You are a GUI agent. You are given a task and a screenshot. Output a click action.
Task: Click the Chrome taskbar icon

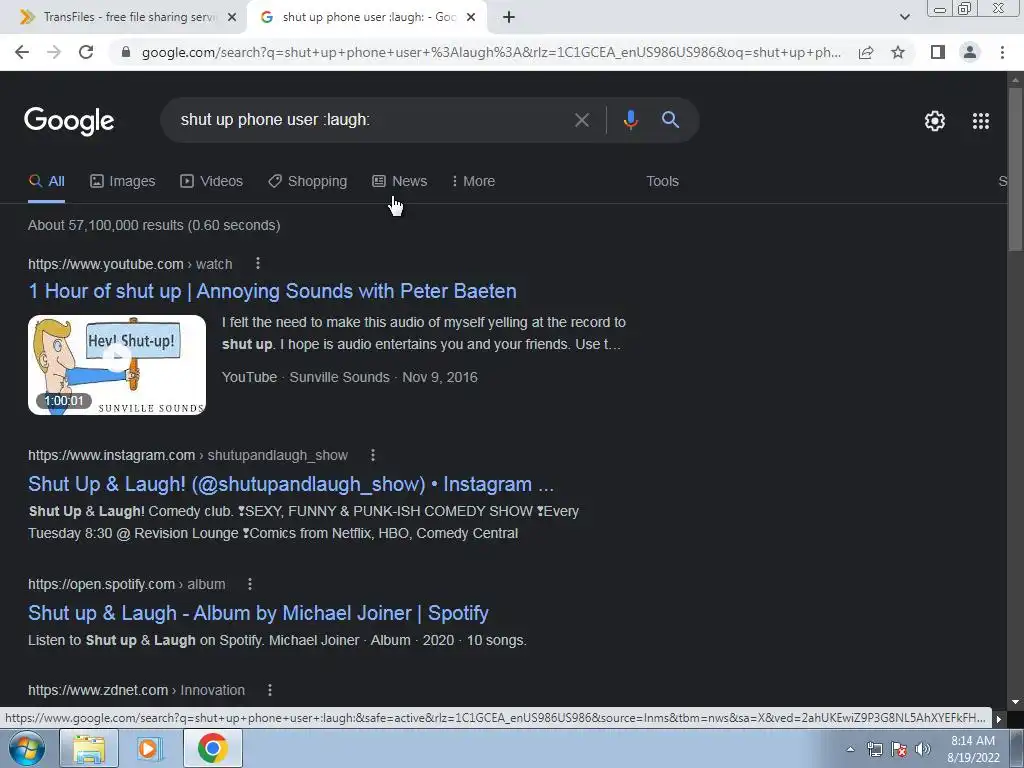coord(212,748)
